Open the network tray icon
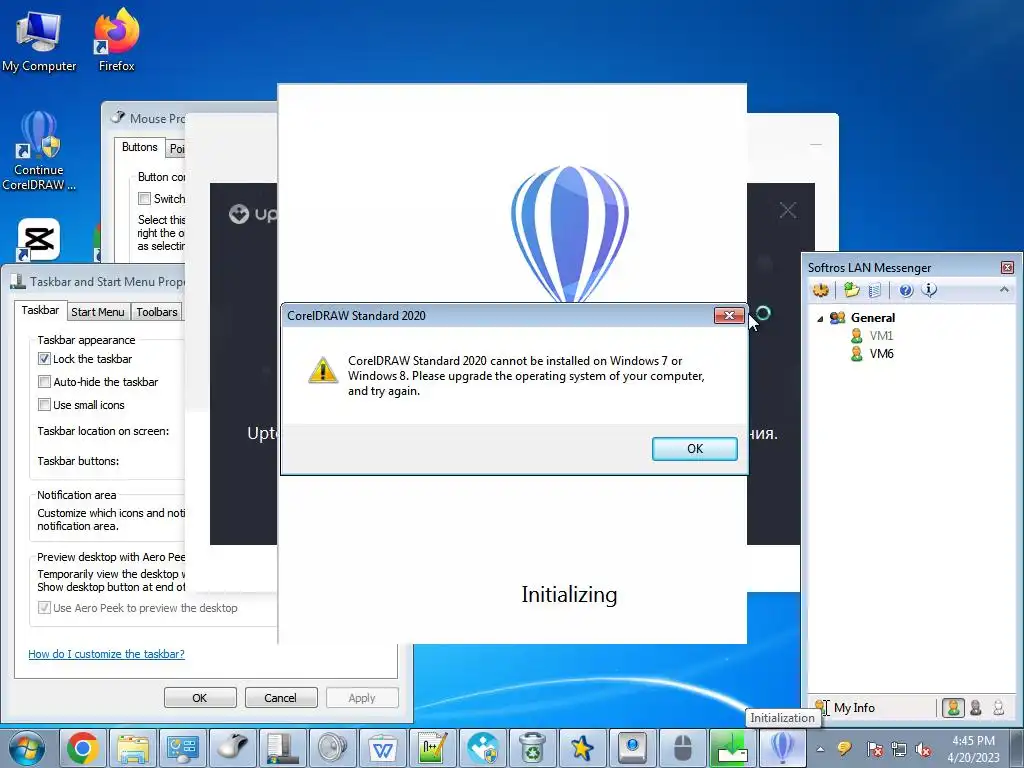 pyautogui.click(x=899, y=749)
